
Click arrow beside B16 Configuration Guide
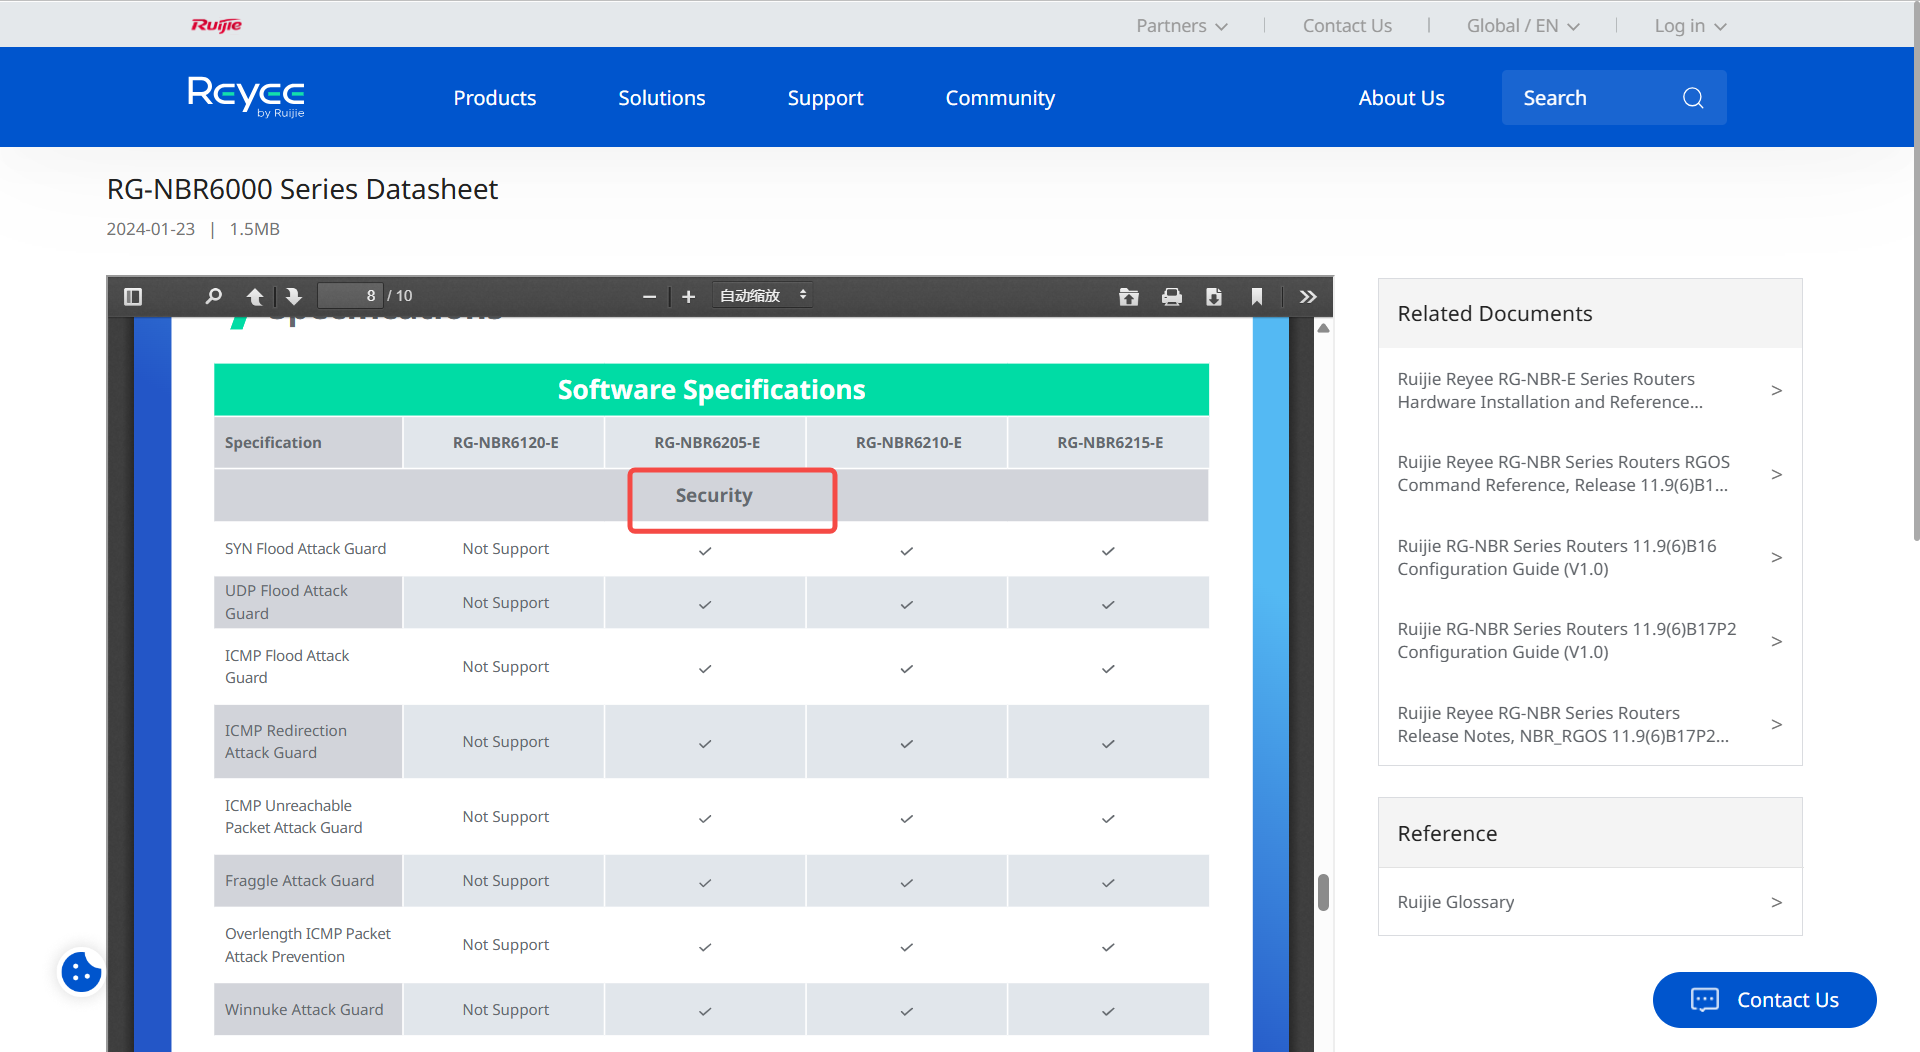tap(1776, 557)
